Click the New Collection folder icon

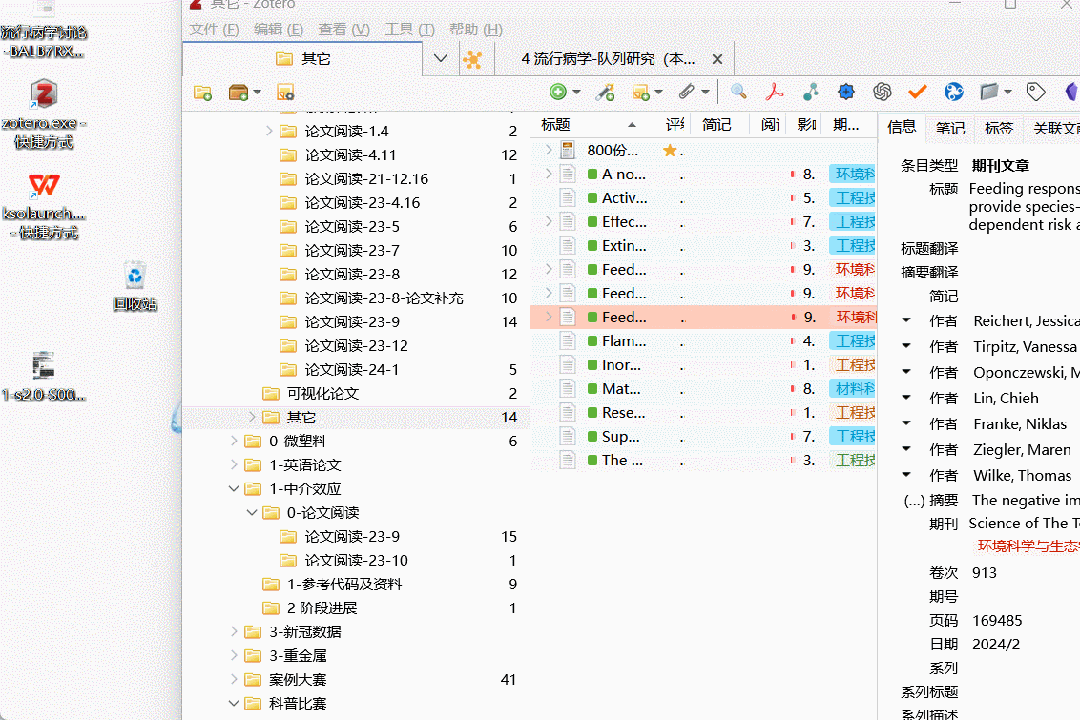coord(202,92)
